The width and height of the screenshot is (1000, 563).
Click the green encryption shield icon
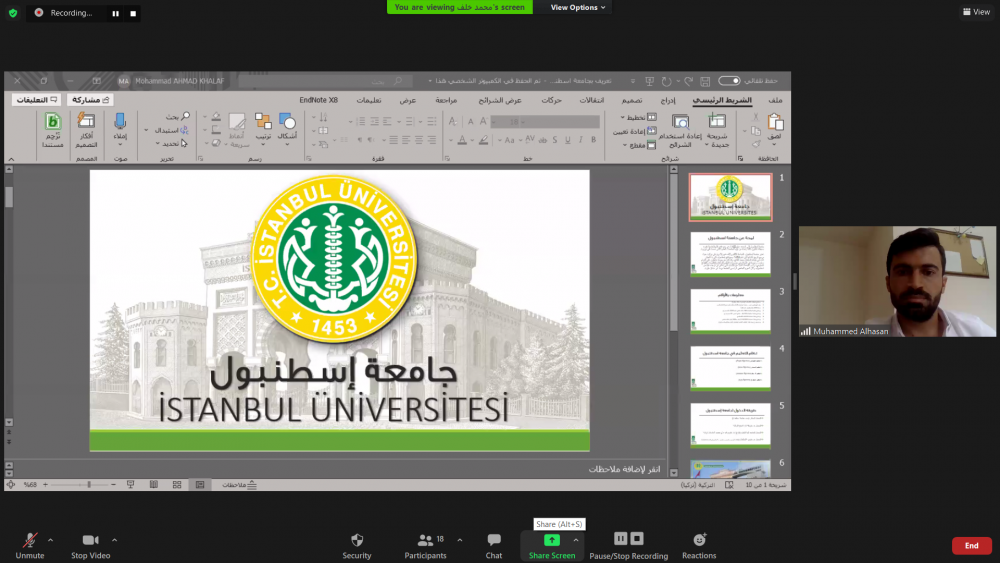(13, 13)
